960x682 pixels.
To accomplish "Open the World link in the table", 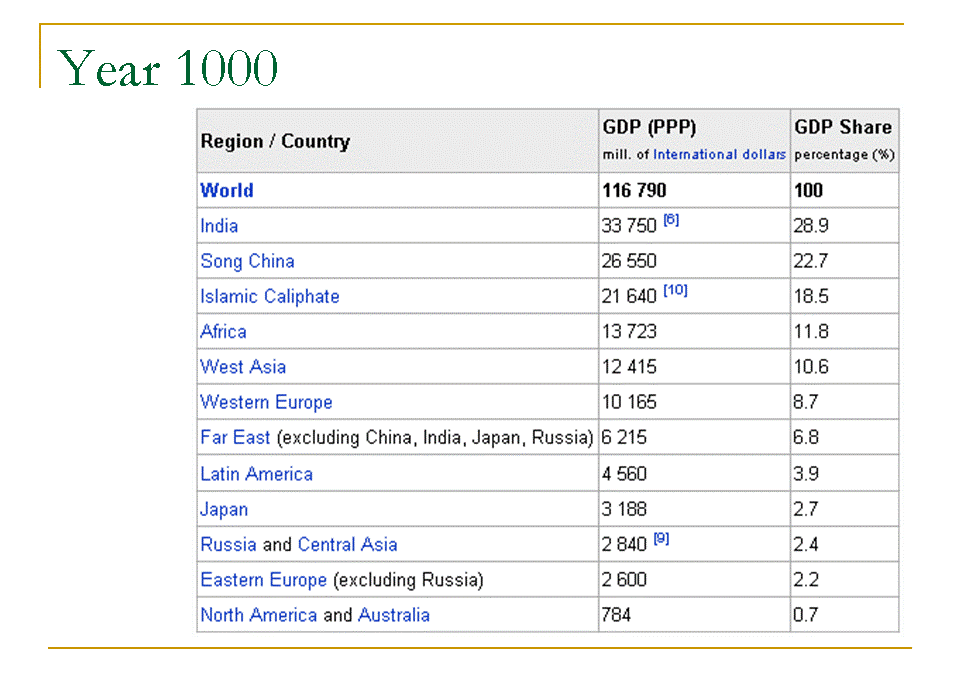I will pos(227,190).
